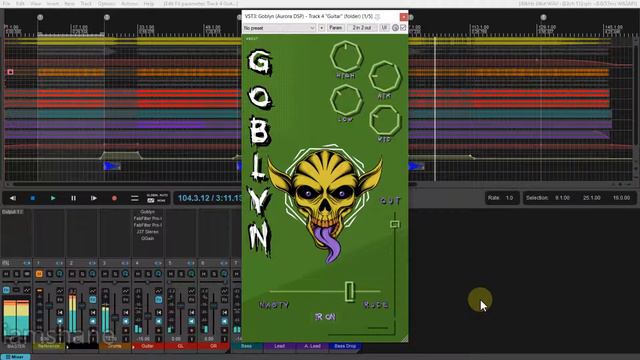Jump to project end in transport
Screen dimensions: 640x360
click(93, 198)
